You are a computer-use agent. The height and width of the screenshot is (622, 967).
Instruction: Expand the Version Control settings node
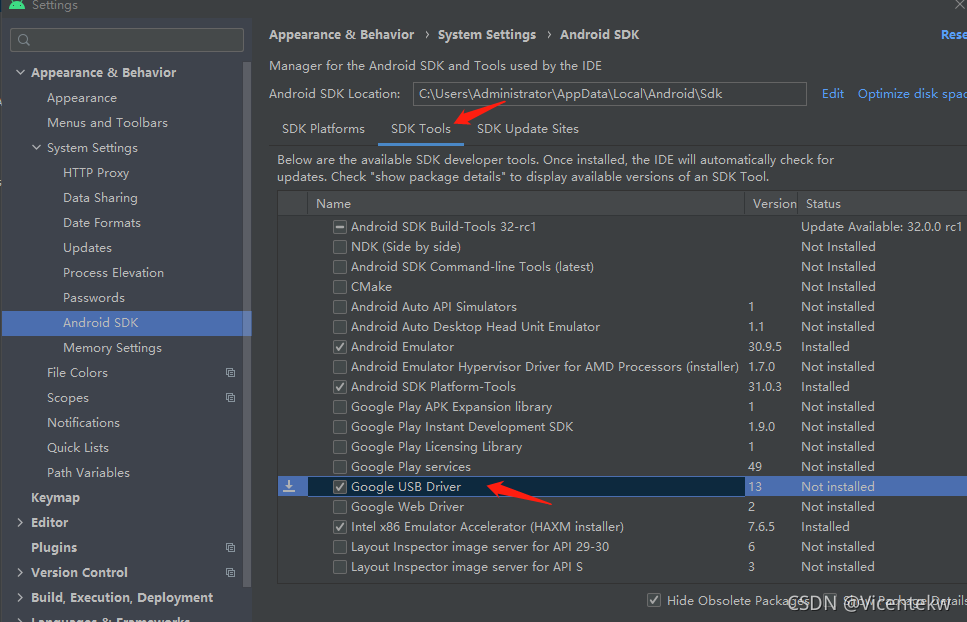point(20,572)
